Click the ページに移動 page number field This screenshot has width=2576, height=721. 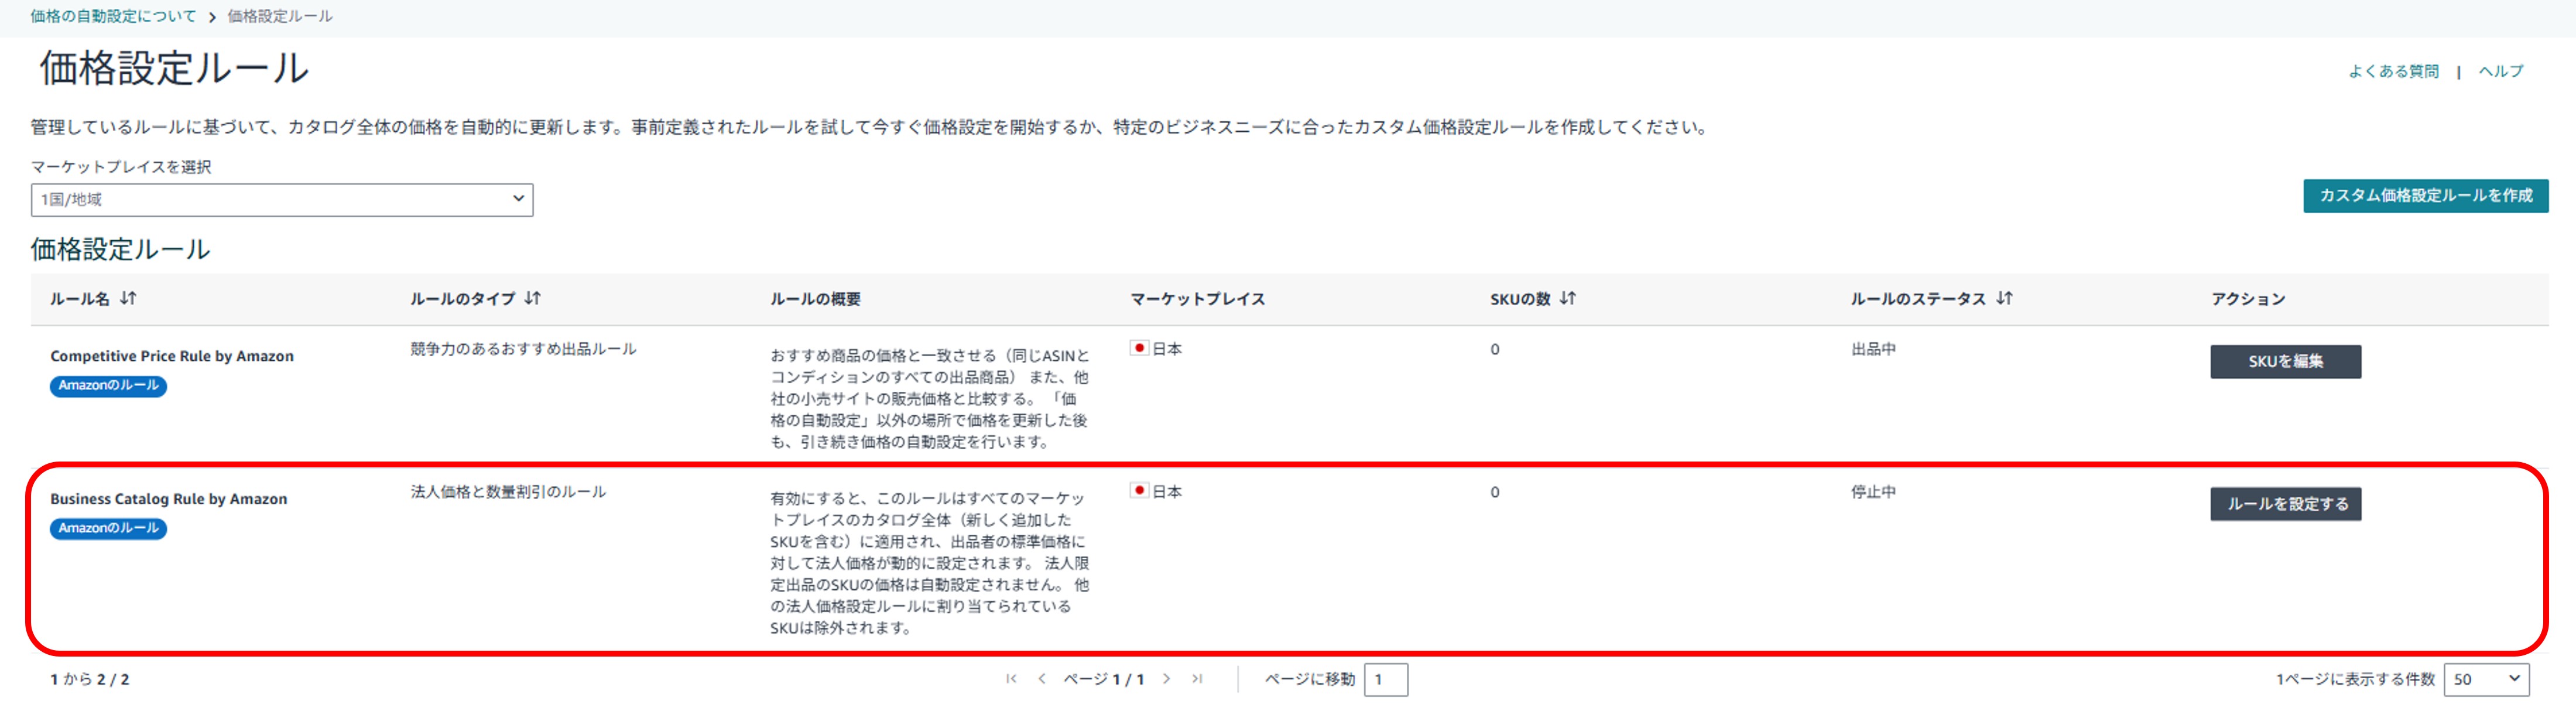[x=1385, y=679]
